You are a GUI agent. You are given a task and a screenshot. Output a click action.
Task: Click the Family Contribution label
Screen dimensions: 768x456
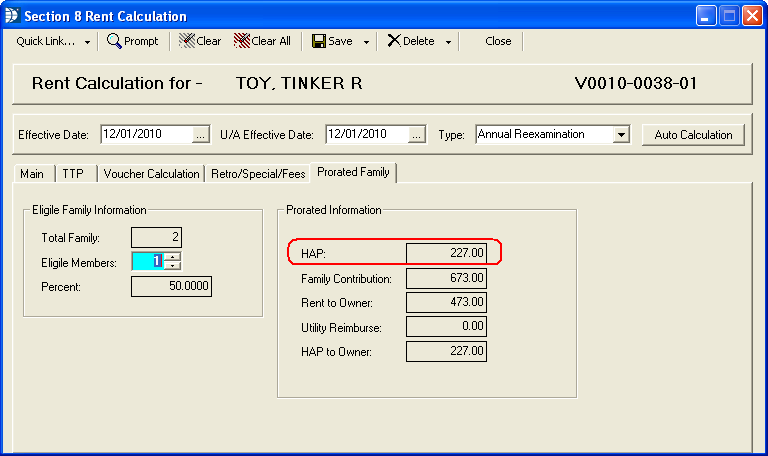tap(346, 279)
